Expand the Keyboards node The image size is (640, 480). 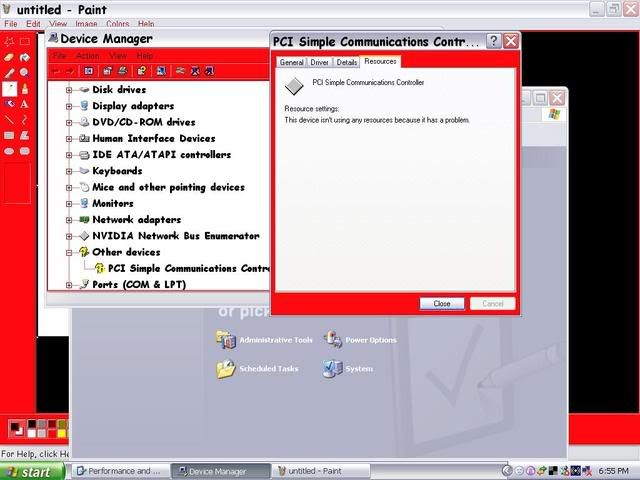(69, 171)
